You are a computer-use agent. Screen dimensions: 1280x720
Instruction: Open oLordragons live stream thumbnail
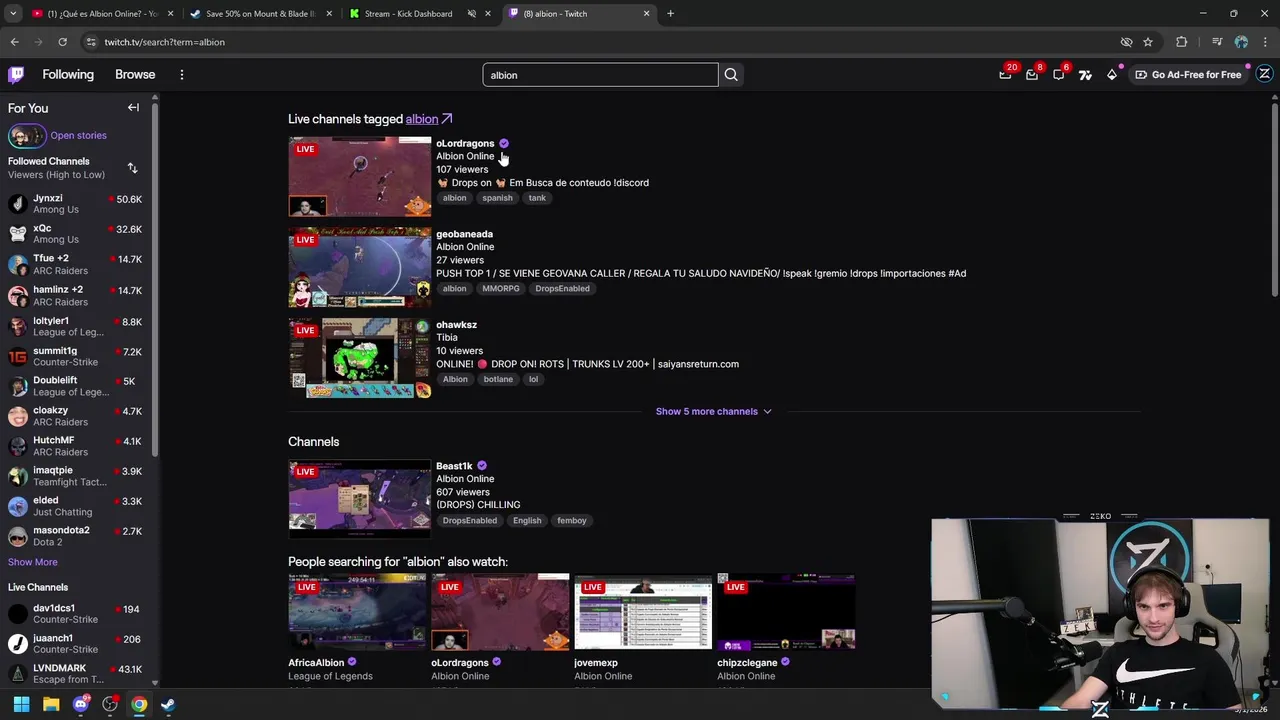[360, 177]
